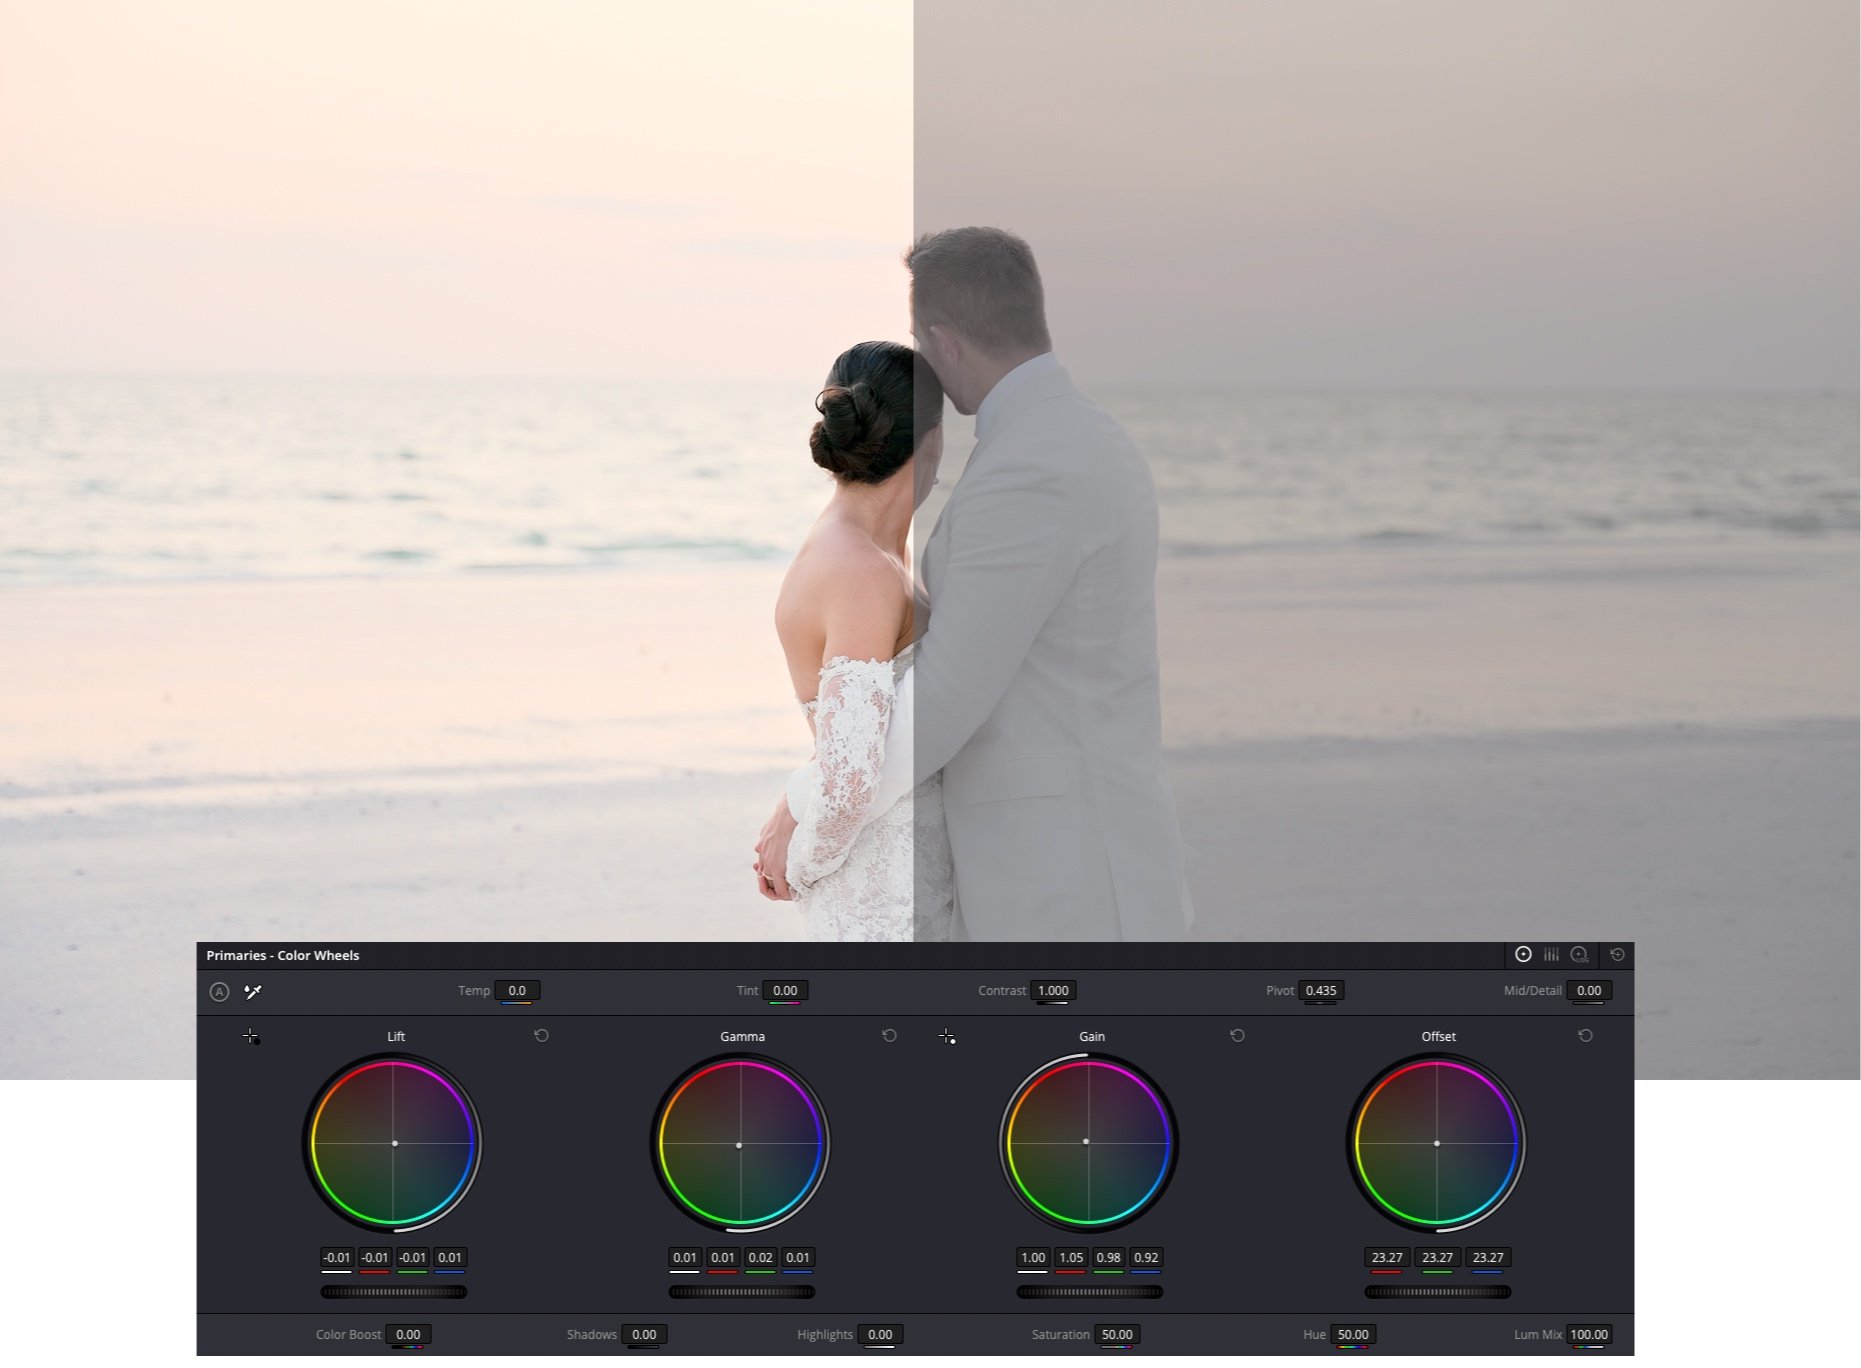Click the Gain wheel label
This screenshot has width=1861, height=1368.
click(1092, 1037)
